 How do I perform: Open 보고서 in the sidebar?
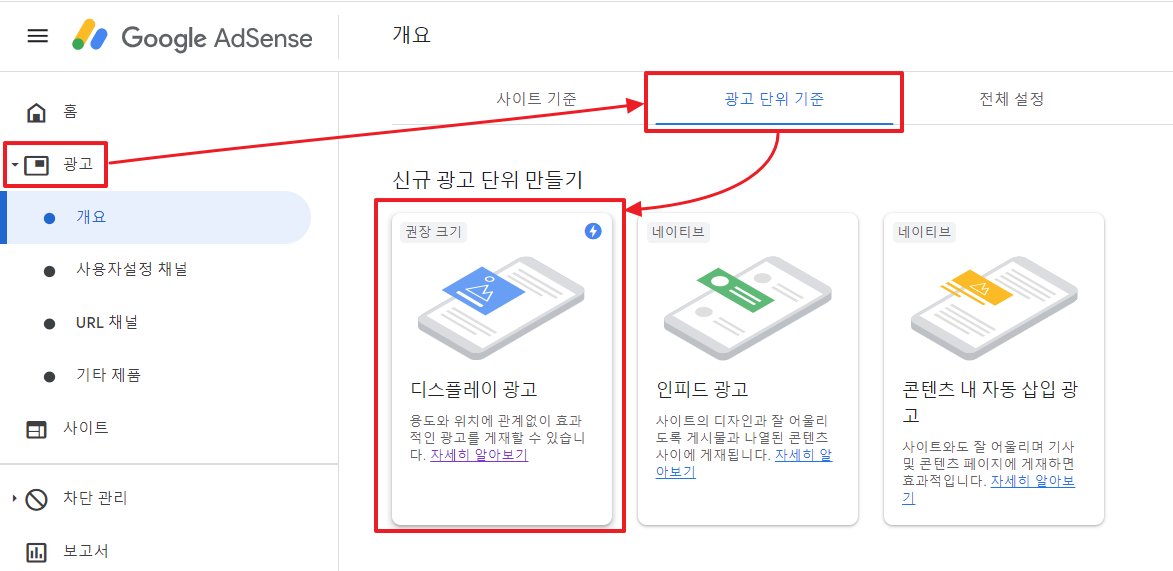pos(85,552)
